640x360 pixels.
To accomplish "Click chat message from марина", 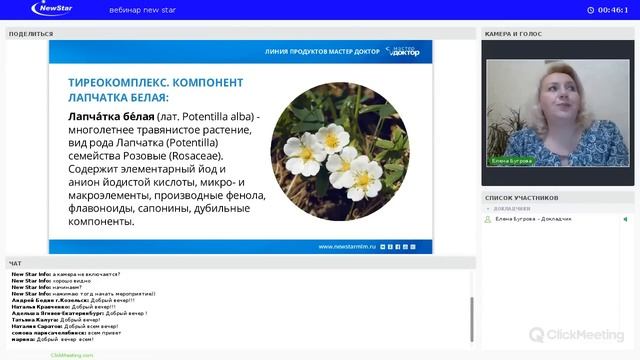I will [53, 340].
